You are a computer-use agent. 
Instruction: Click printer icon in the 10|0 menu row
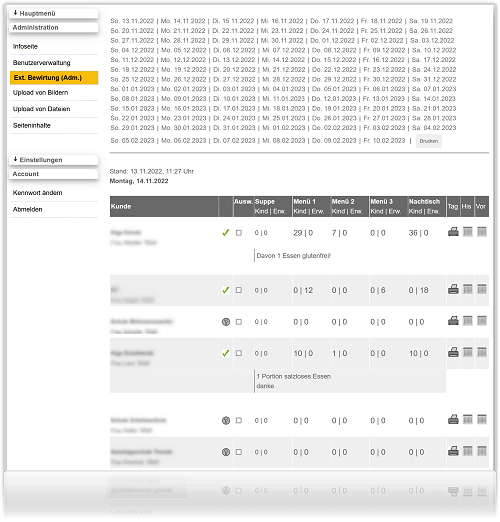pos(453,352)
